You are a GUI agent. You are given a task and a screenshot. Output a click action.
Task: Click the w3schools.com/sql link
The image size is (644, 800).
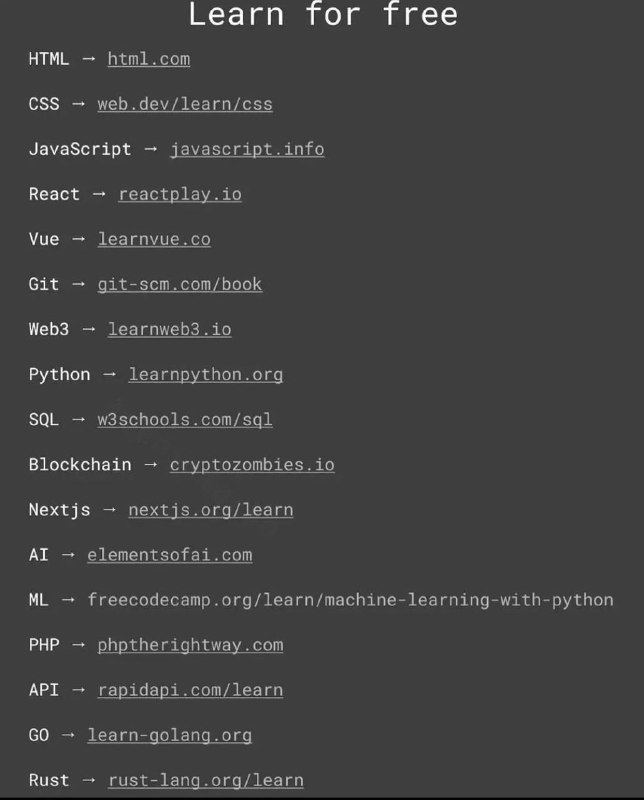pos(185,420)
